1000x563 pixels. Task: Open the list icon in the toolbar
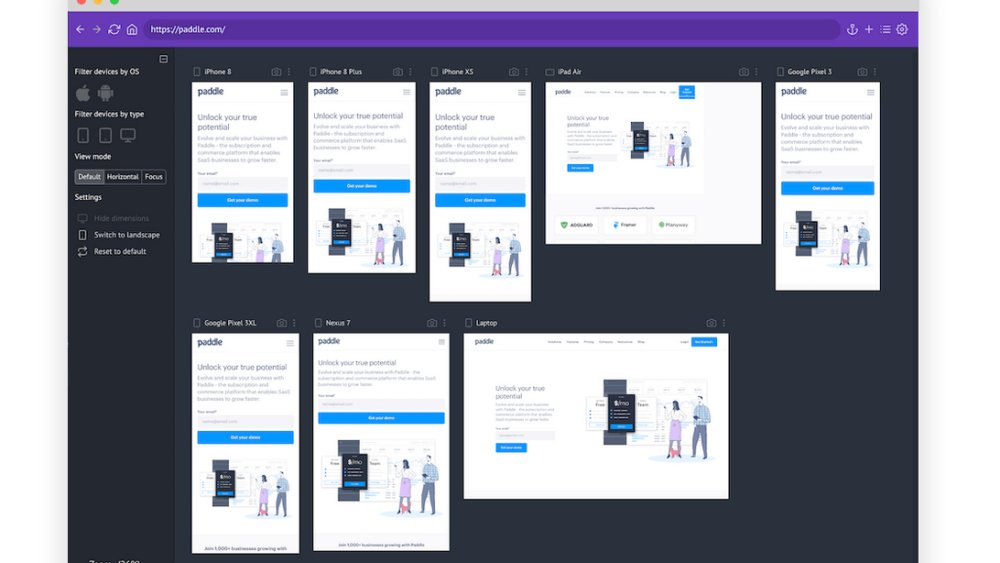pos(885,29)
